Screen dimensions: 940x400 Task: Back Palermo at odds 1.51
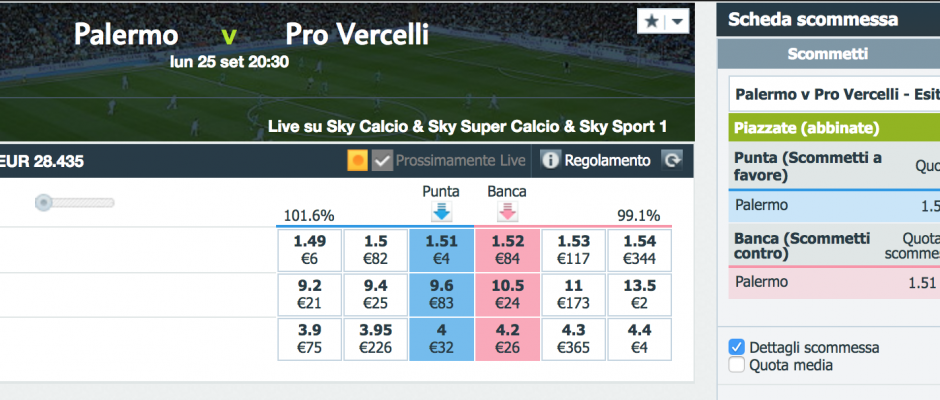[441, 250]
